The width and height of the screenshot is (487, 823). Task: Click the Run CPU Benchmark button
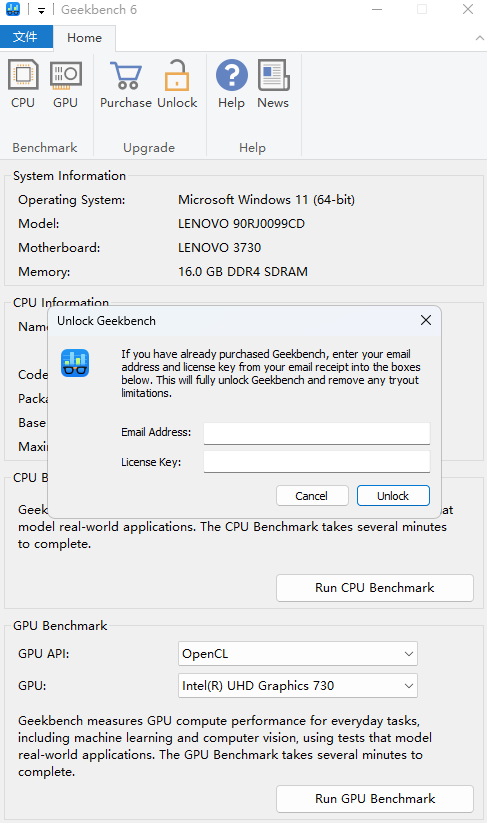[375, 588]
